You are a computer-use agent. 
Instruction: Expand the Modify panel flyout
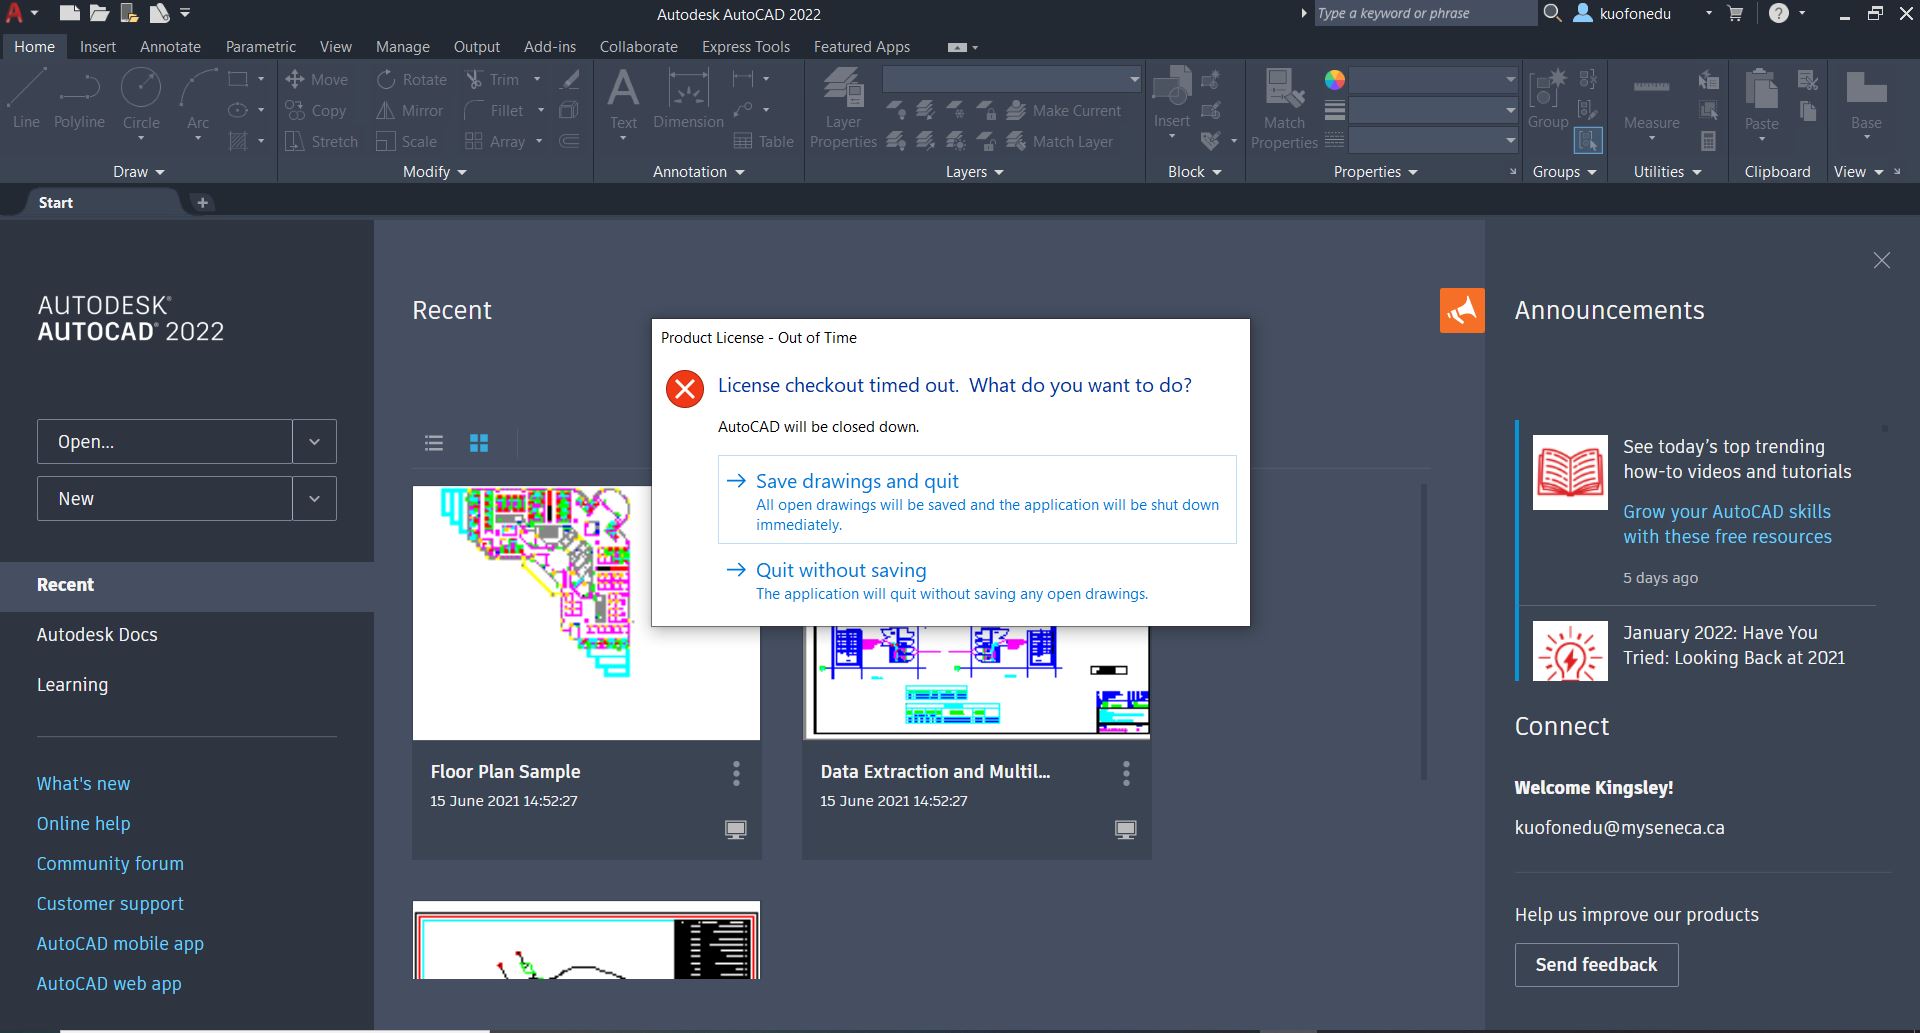(435, 172)
